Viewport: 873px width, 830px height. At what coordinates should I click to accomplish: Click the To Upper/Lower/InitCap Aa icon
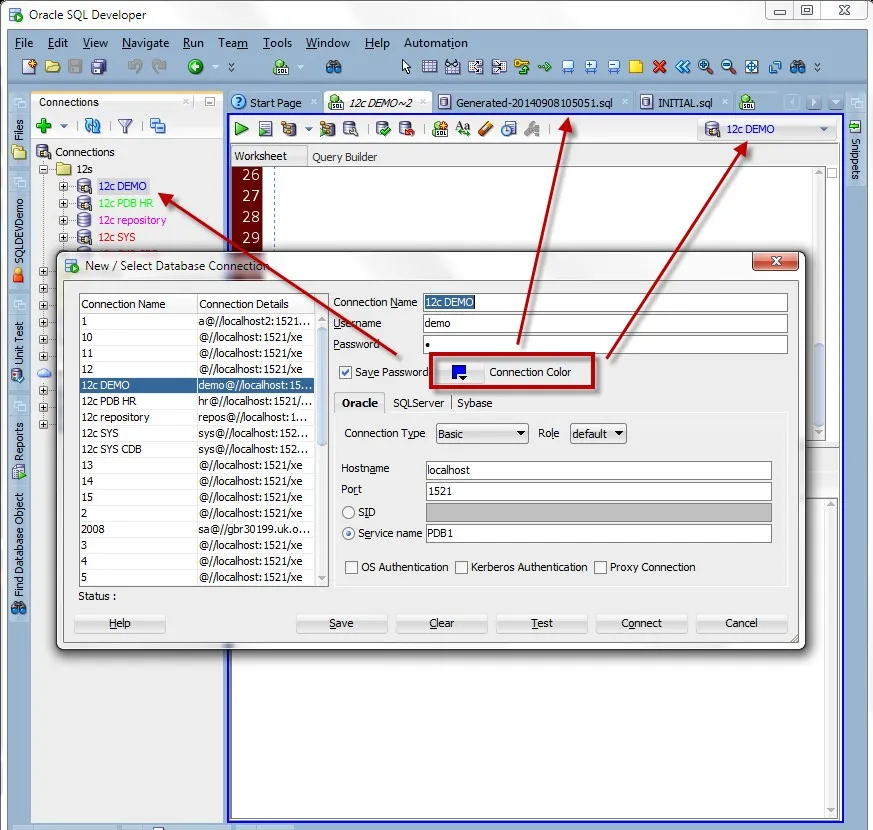463,129
